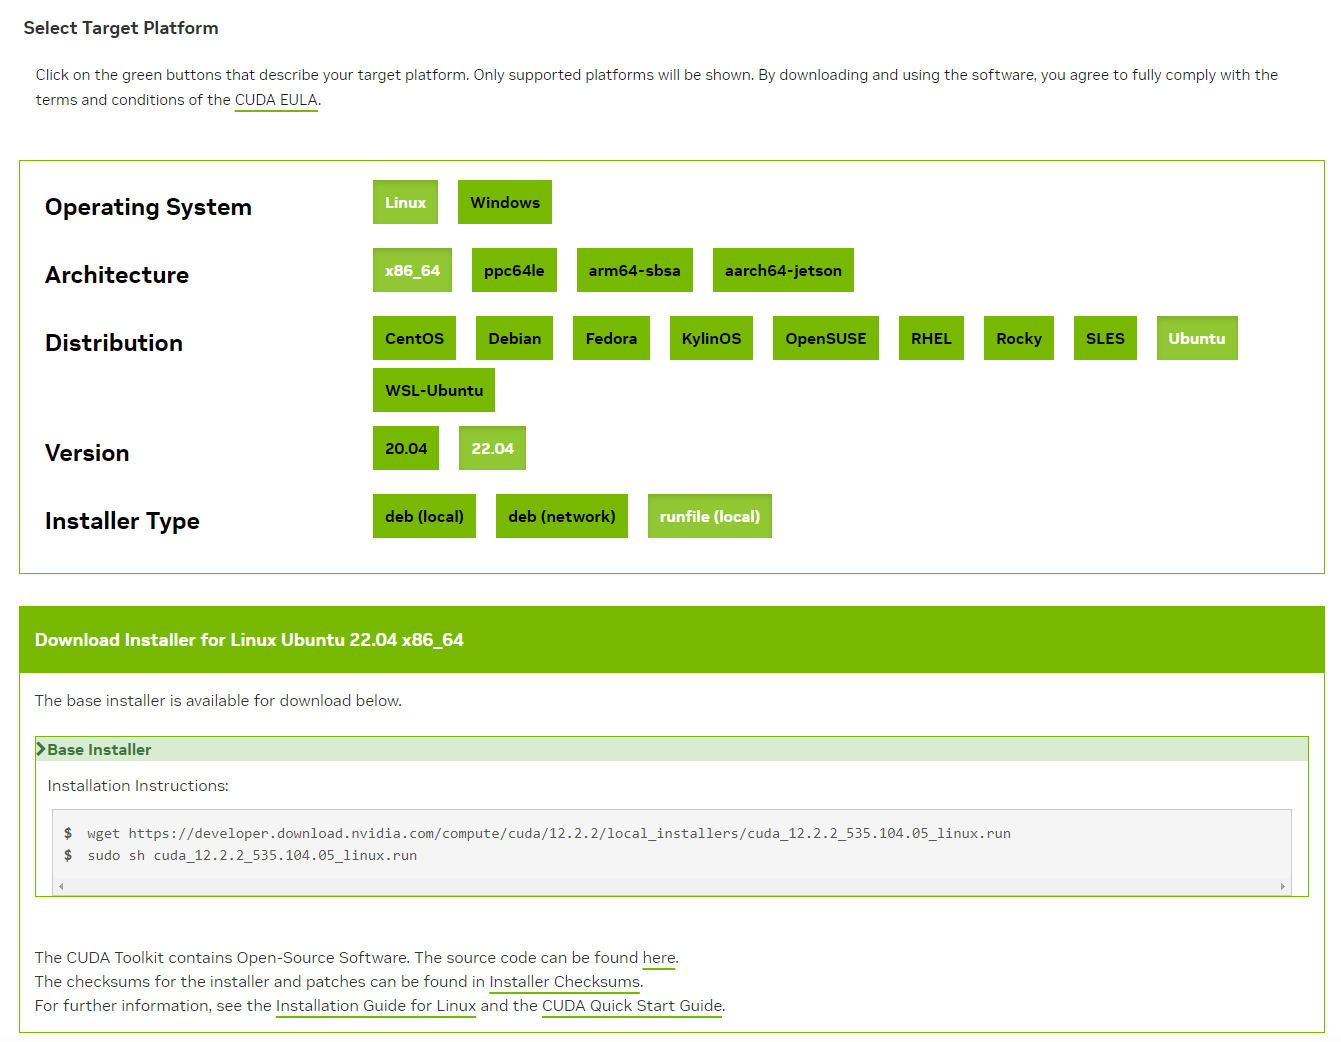Select the OpenSUSE distribution
This screenshot has height=1042, width=1341.
pyautogui.click(x=826, y=338)
